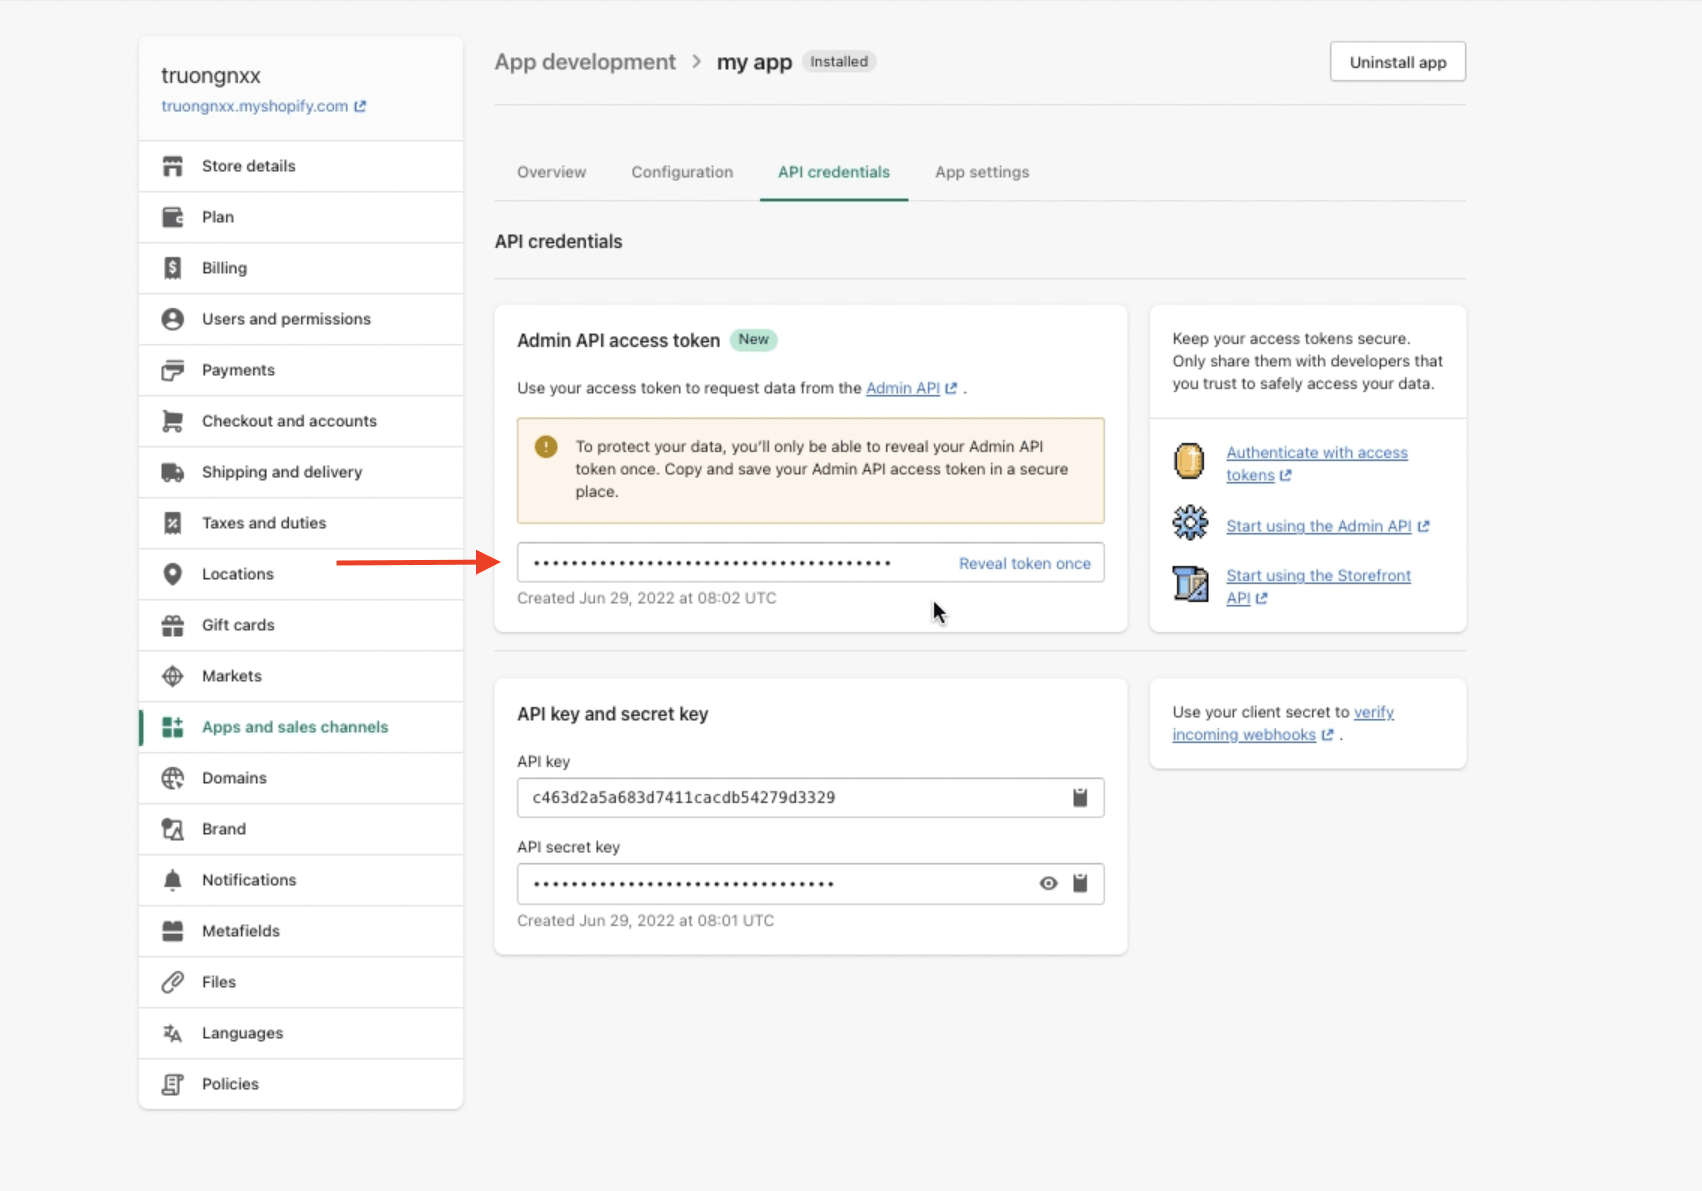Viewport: 1702px width, 1191px height.
Task: Click the Store details storefront icon
Action: [x=172, y=166]
